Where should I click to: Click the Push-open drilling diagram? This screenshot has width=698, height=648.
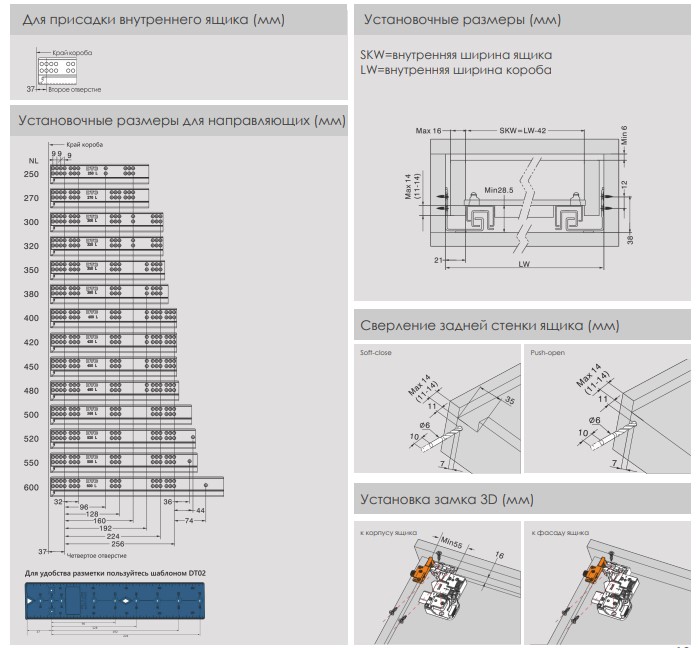tap(607, 410)
